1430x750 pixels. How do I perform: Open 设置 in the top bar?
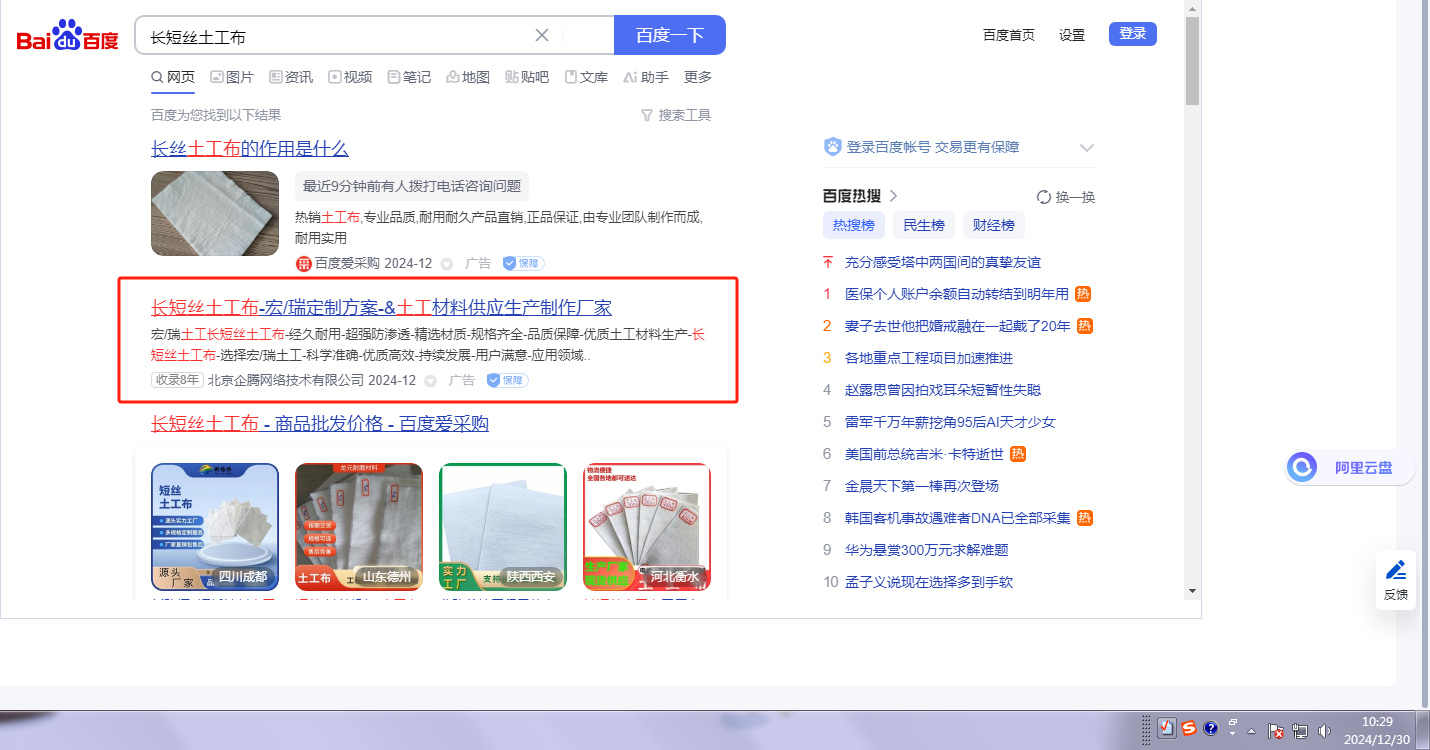click(x=1072, y=35)
